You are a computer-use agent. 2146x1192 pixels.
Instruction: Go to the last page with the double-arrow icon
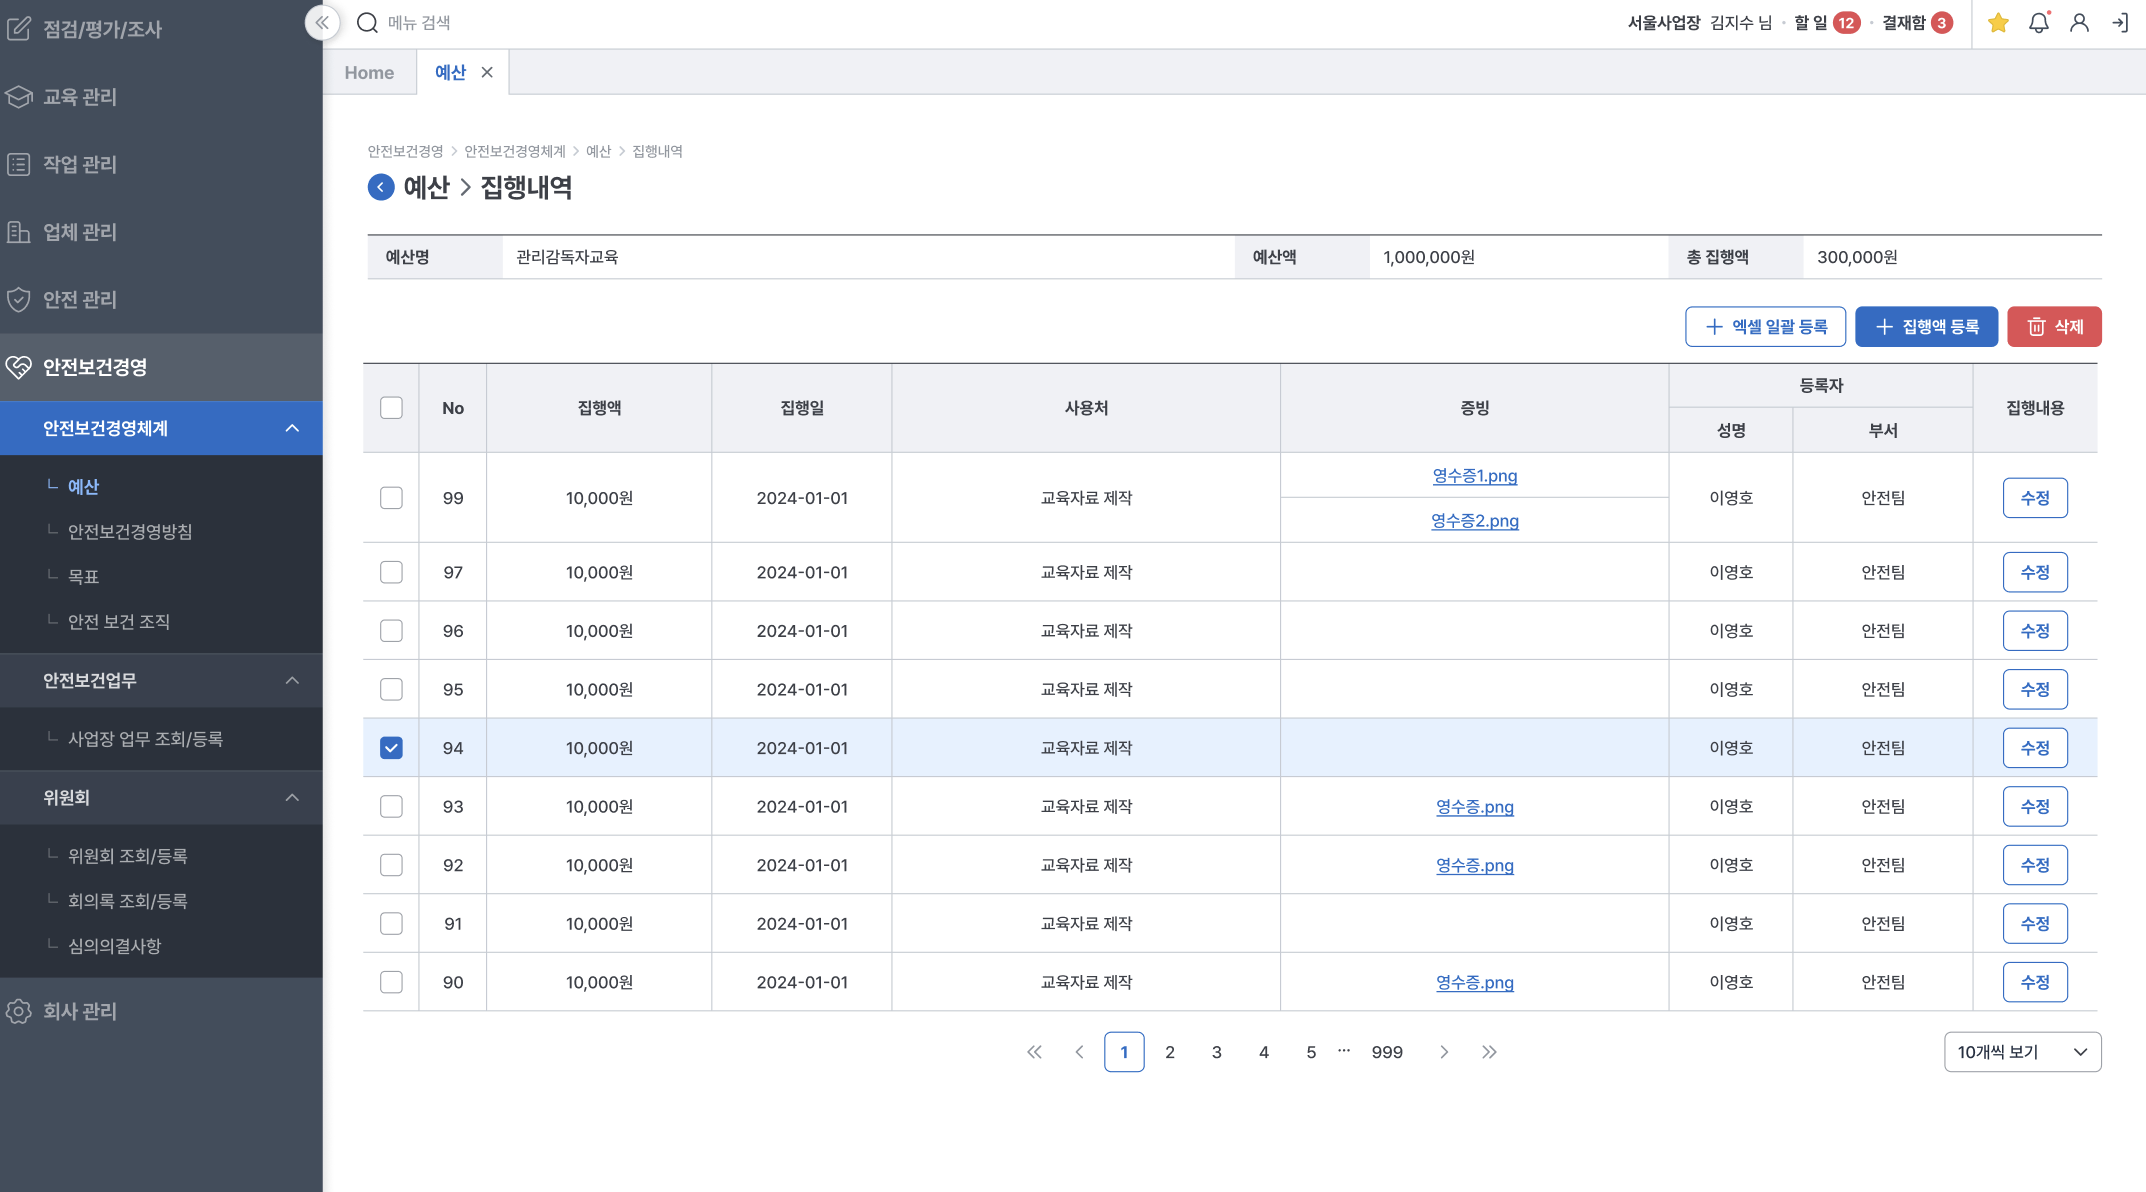coord(1489,1052)
